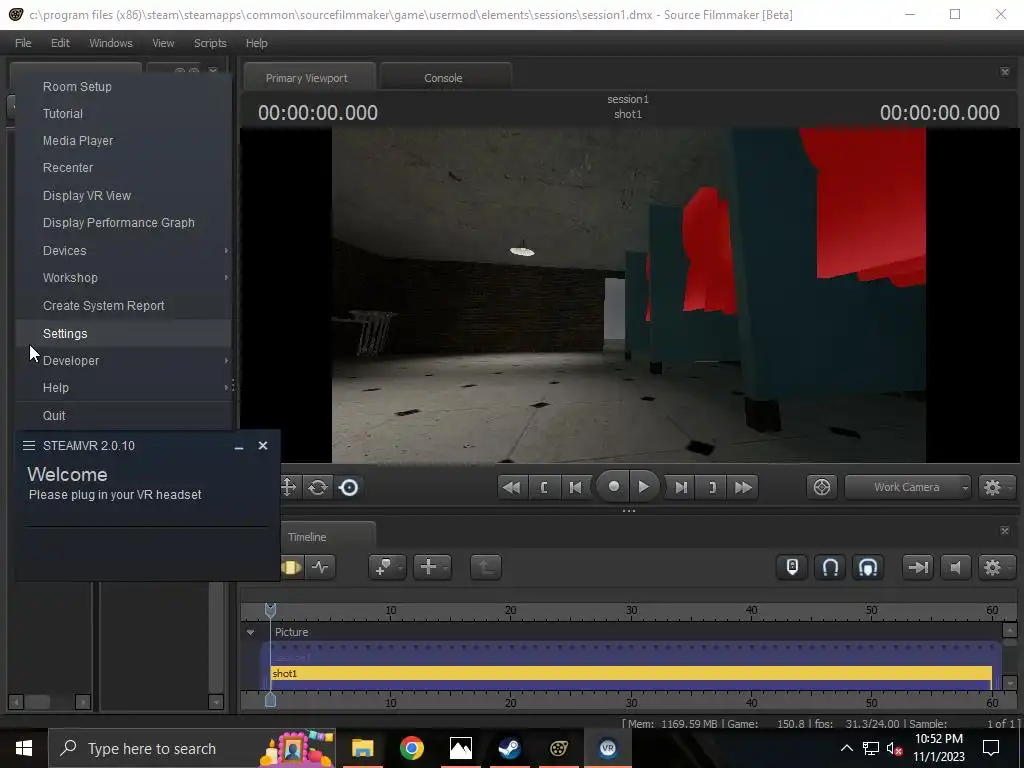Open the add bookmark dropdown in timeline
The image size is (1024, 768).
[x=387, y=567]
